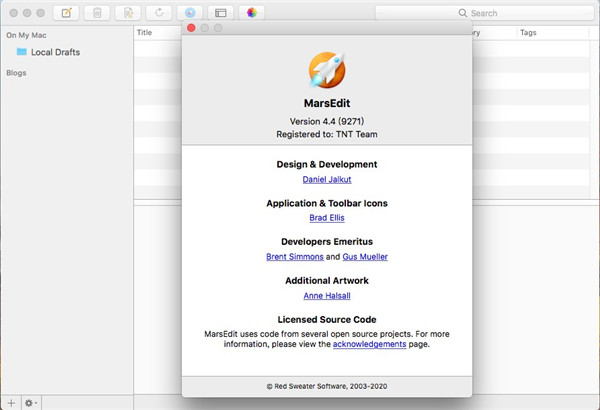
Task: Click the Red Sweater Software copyright text
Action: pyautogui.click(x=327, y=386)
